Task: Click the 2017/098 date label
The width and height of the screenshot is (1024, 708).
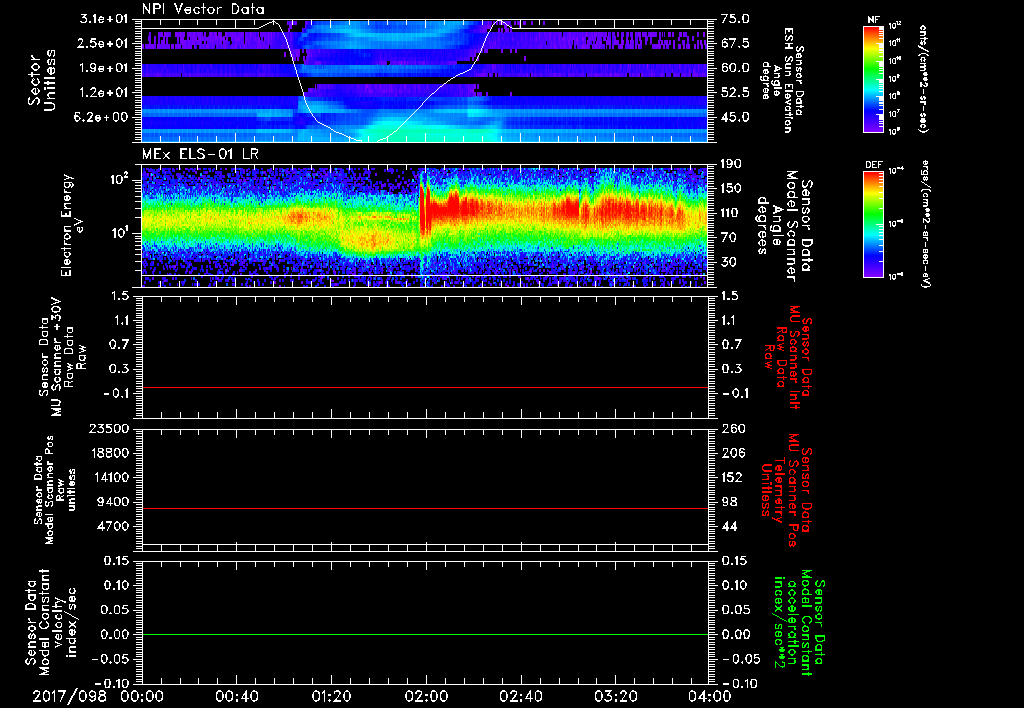Action: tap(70, 696)
